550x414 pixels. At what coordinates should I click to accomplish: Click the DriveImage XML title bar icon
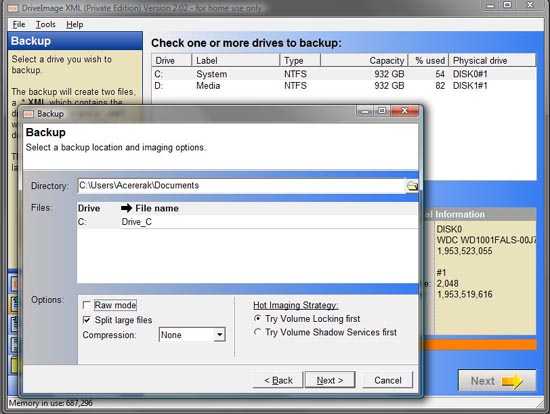click(x=13, y=8)
